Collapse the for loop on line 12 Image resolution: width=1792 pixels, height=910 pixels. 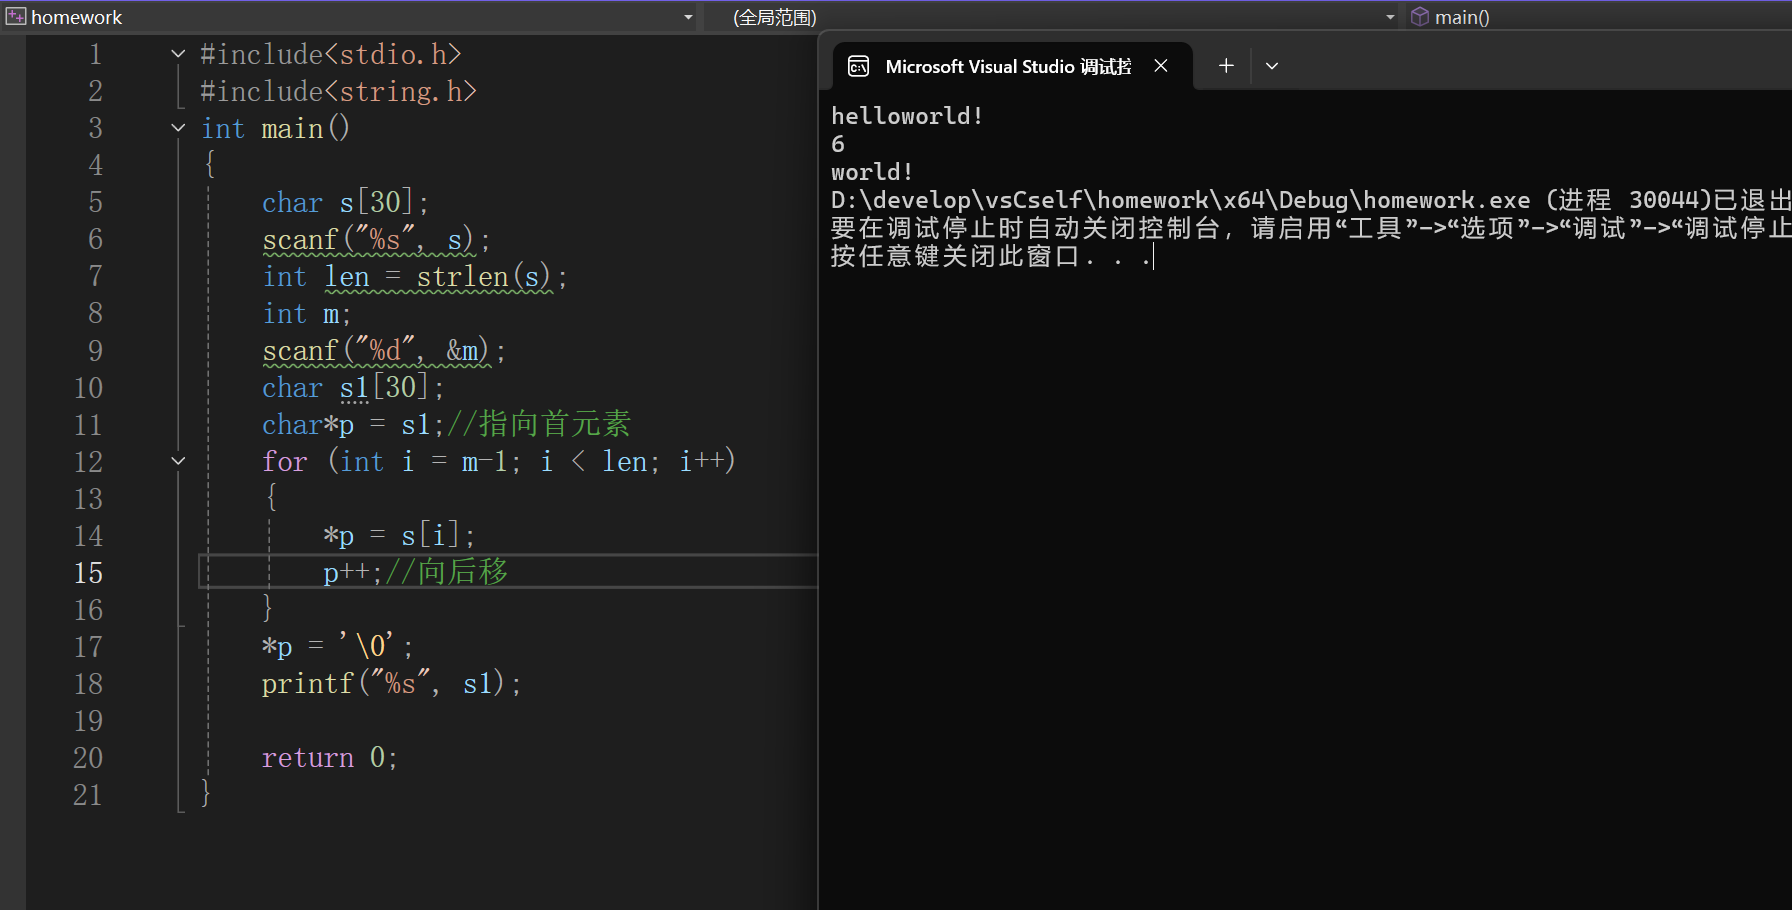(178, 461)
